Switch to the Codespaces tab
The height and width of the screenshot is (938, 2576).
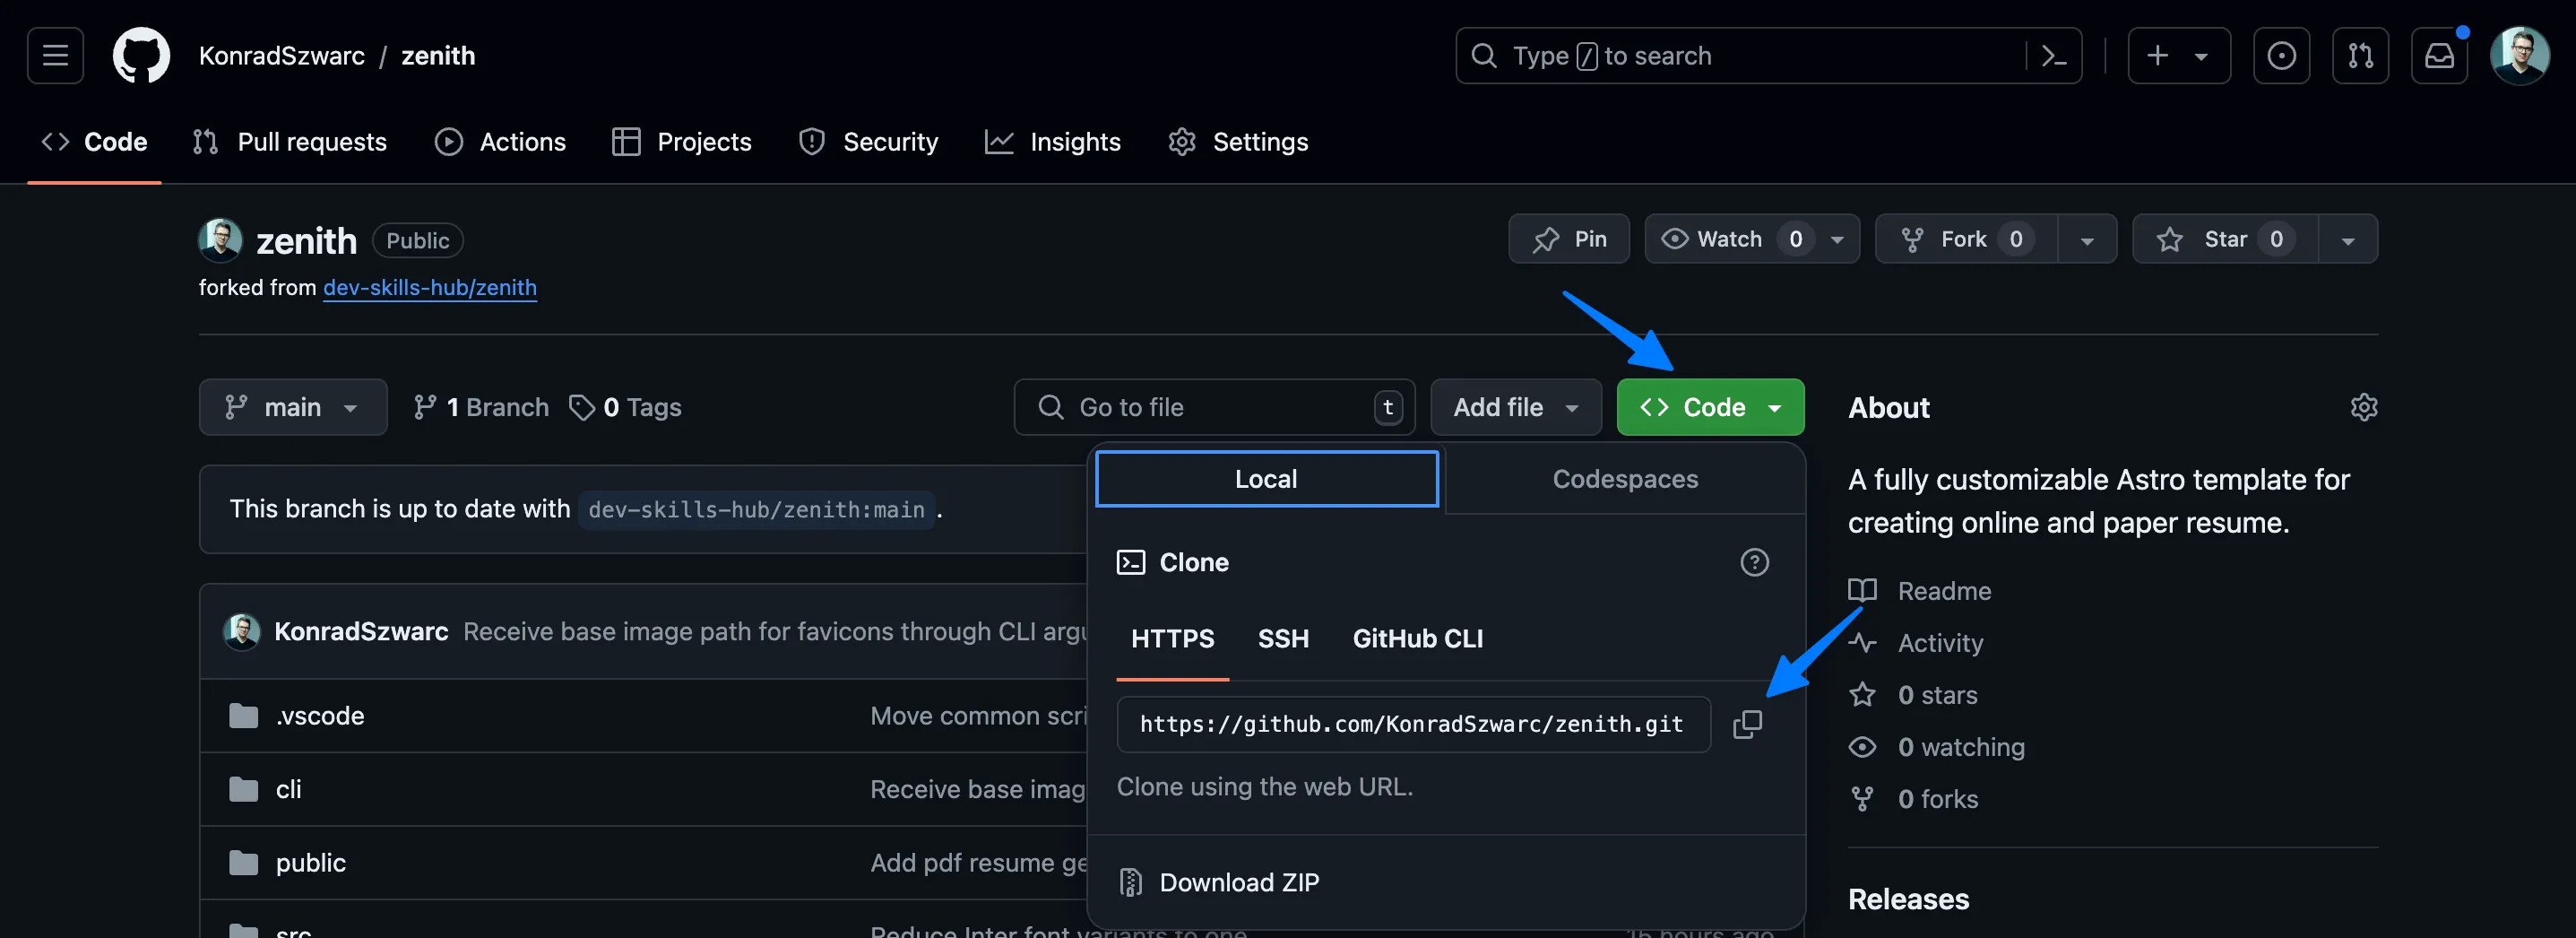click(x=1625, y=479)
